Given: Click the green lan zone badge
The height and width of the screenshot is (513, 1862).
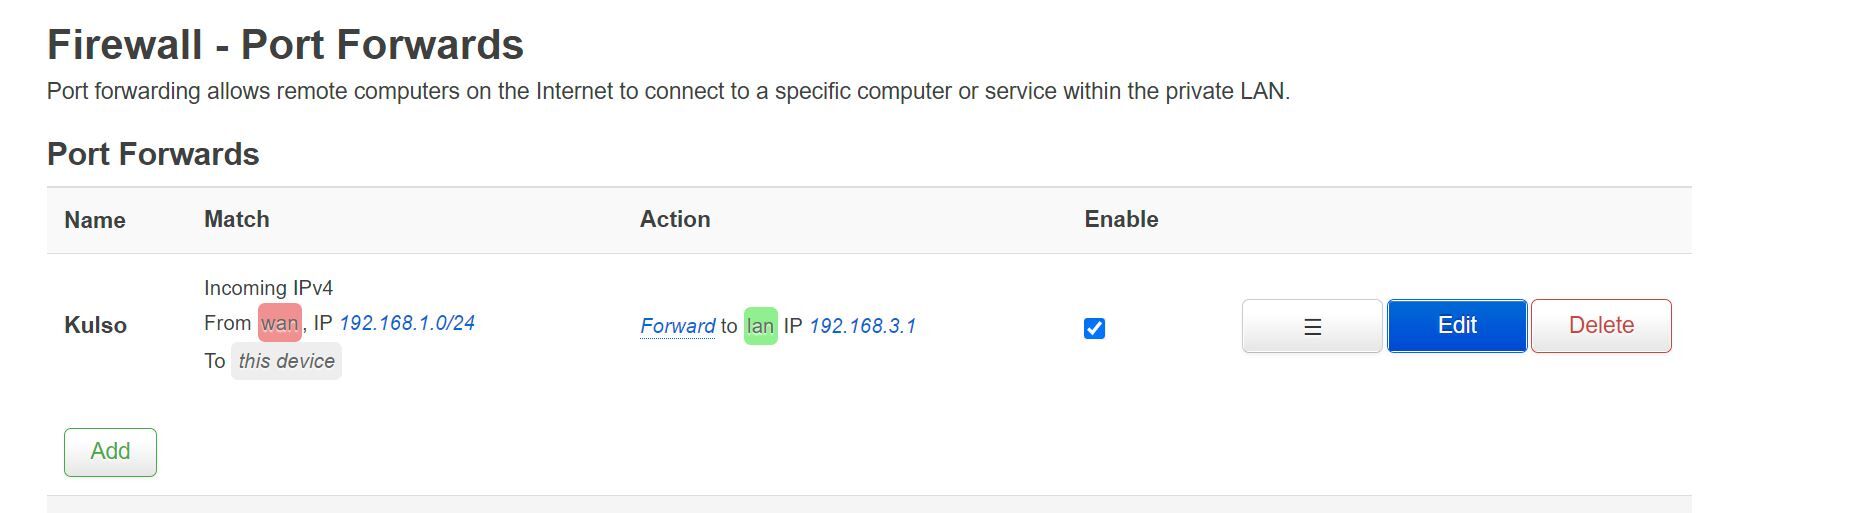Looking at the screenshot, I should click(760, 326).
